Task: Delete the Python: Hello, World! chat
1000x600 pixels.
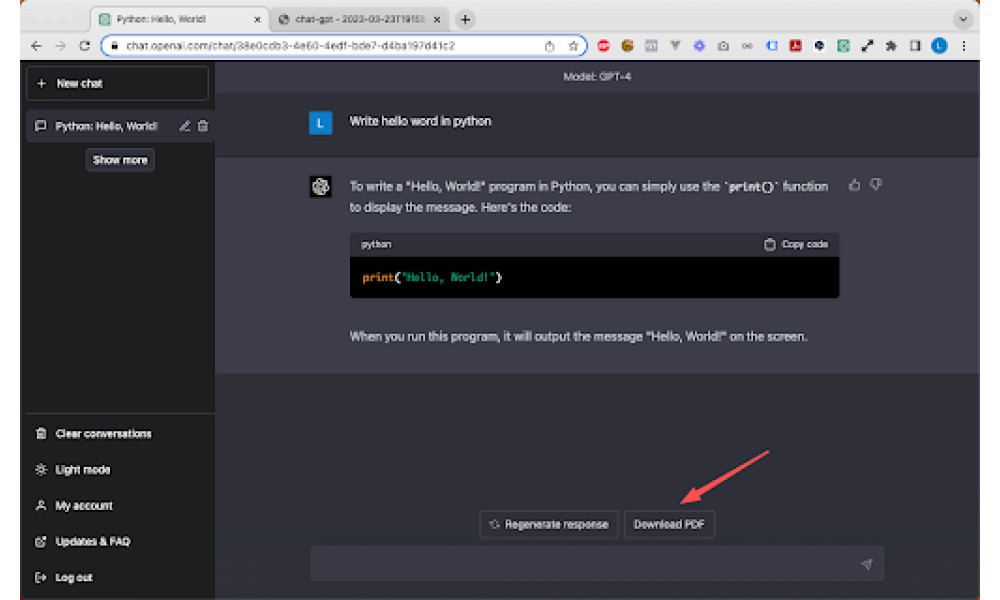Action: [x=203, y=126]
